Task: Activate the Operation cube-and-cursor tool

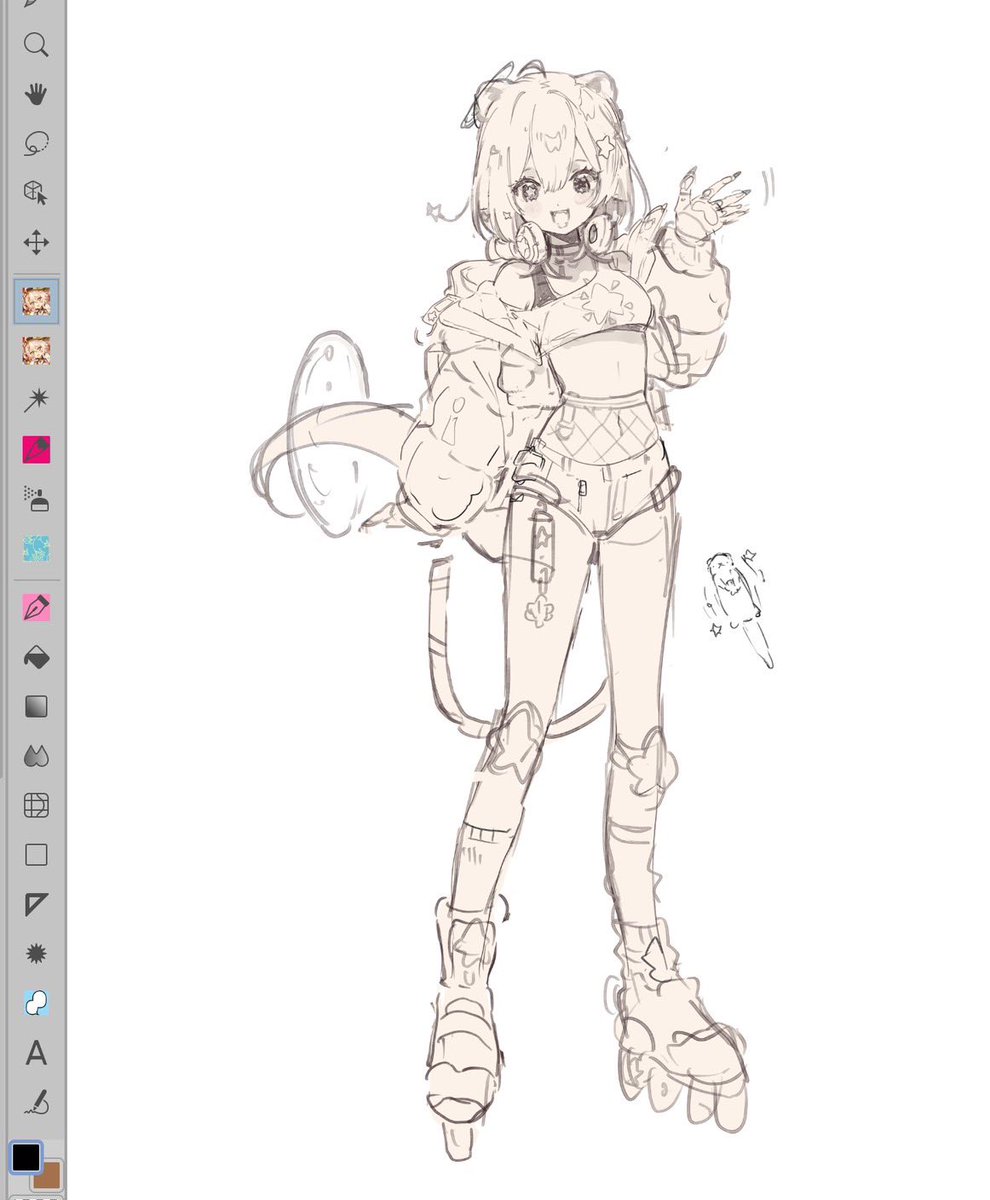Action: click(36, 193)
